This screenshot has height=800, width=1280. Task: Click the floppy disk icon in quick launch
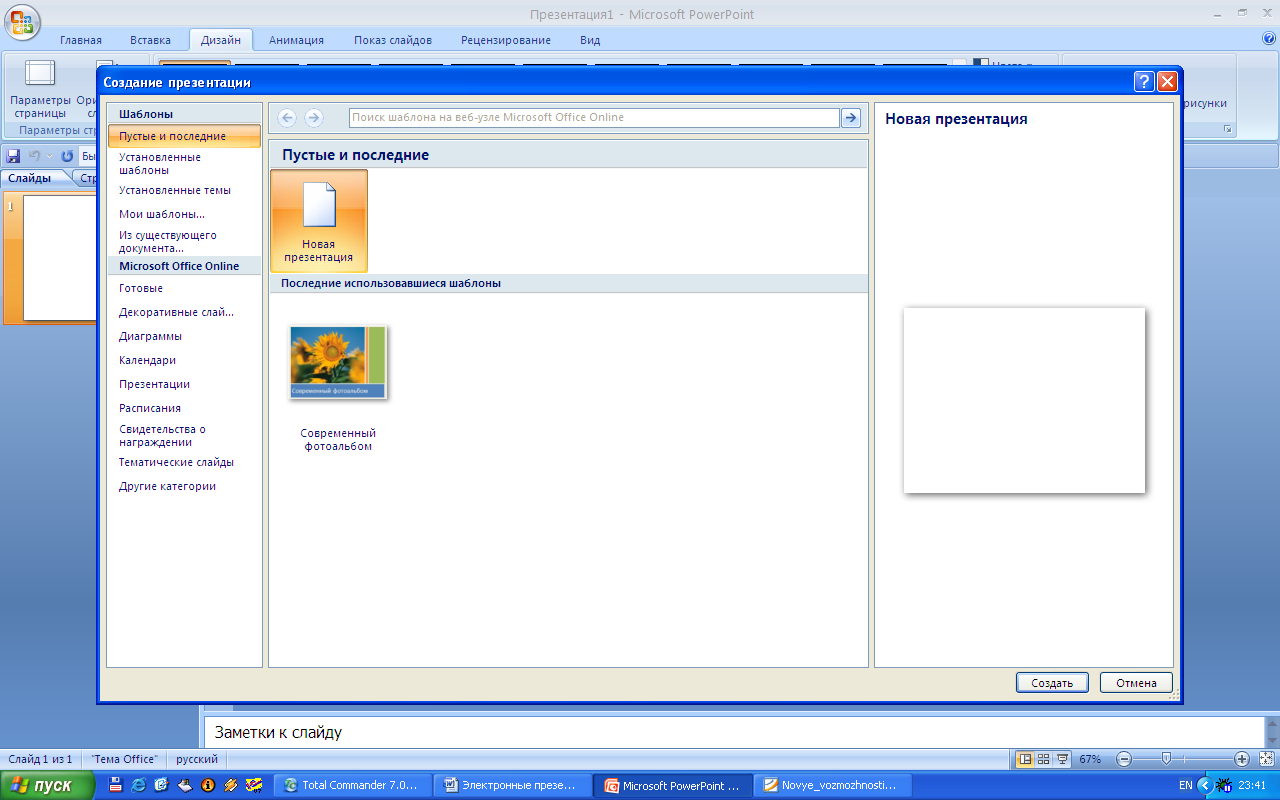[x=115, y=785]
